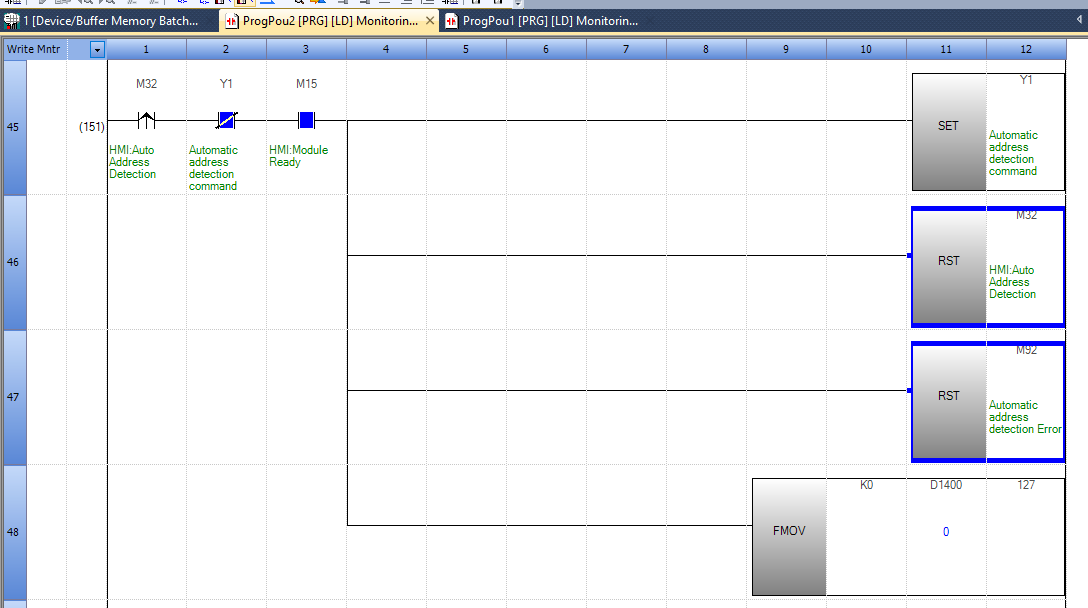Select the RST block for M92
This screenshot has height=608, width=1088.
click(x=948, y=397)
